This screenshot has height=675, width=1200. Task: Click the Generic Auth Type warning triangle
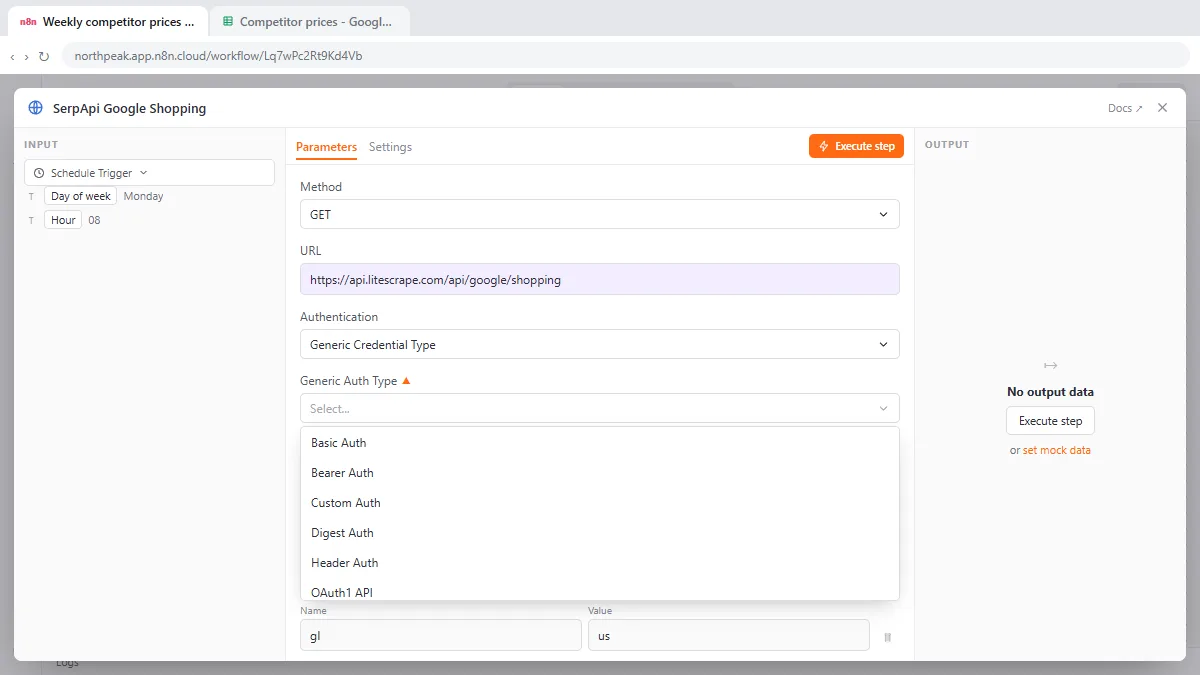coord(406,381)
